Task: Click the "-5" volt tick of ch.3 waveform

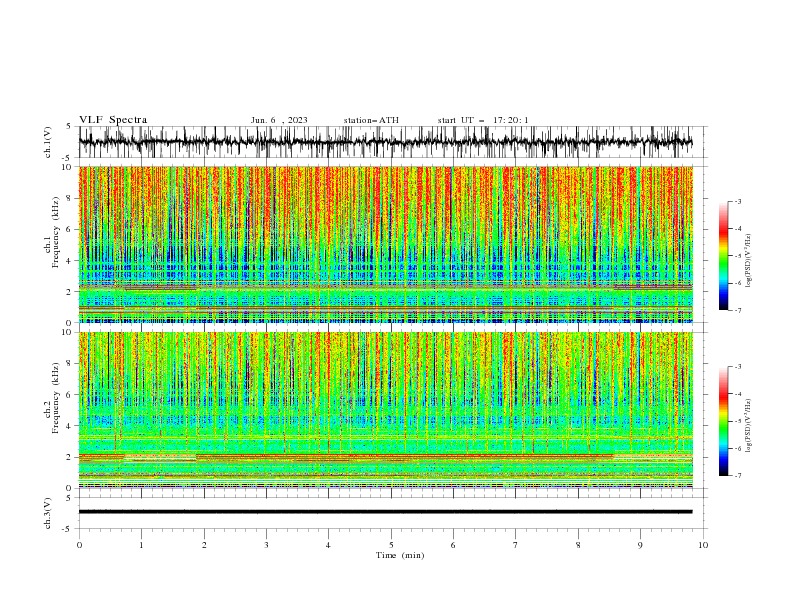Action: 68,529
